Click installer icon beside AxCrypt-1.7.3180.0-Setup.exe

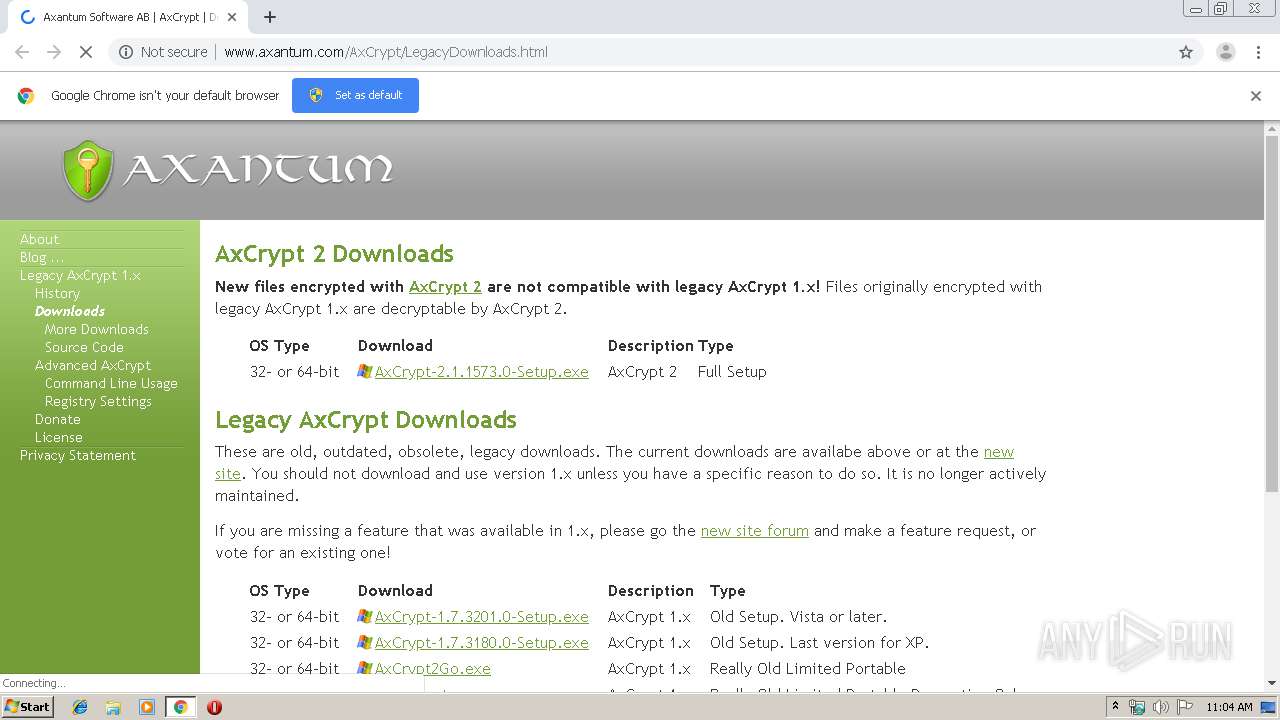[365, 642]
